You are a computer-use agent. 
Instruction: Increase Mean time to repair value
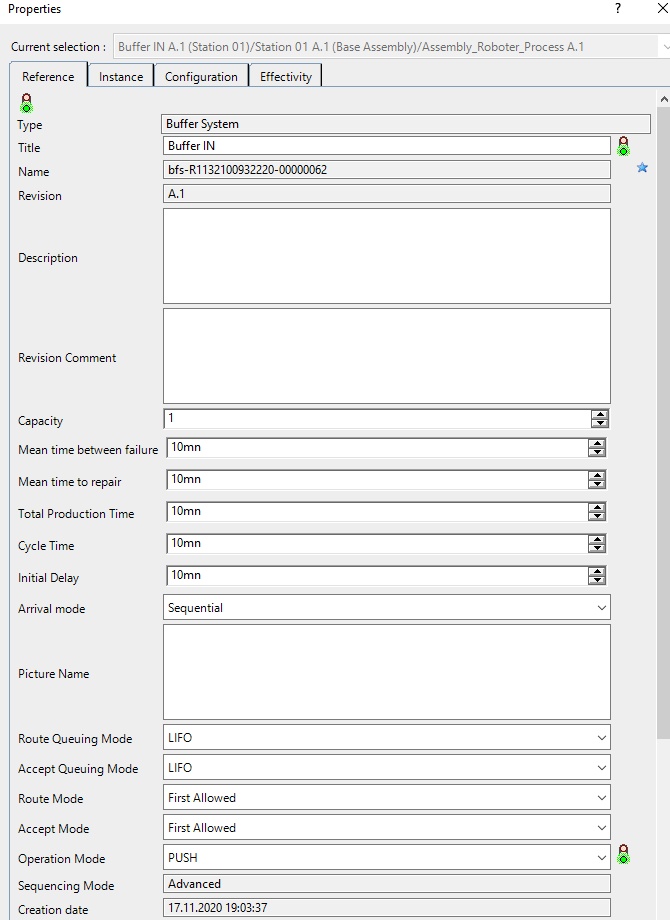[597, 475]
